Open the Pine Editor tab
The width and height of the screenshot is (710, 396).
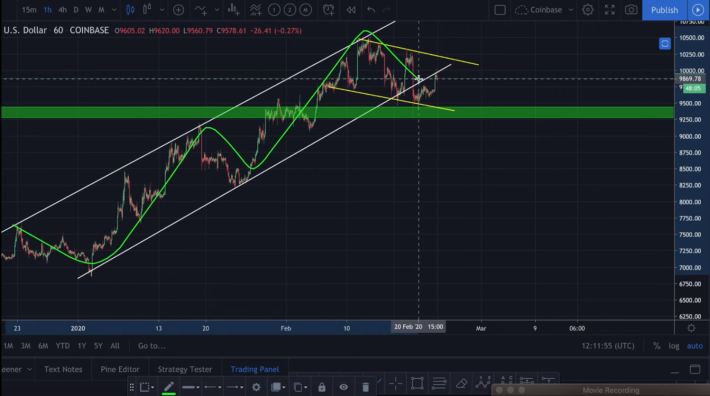click(120, 369)
